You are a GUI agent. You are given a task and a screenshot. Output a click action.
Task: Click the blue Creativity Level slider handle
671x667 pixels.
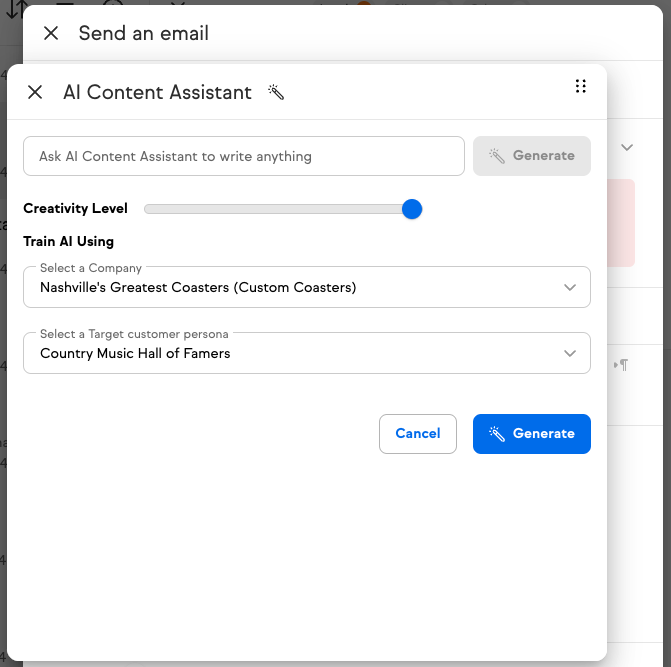412,209
